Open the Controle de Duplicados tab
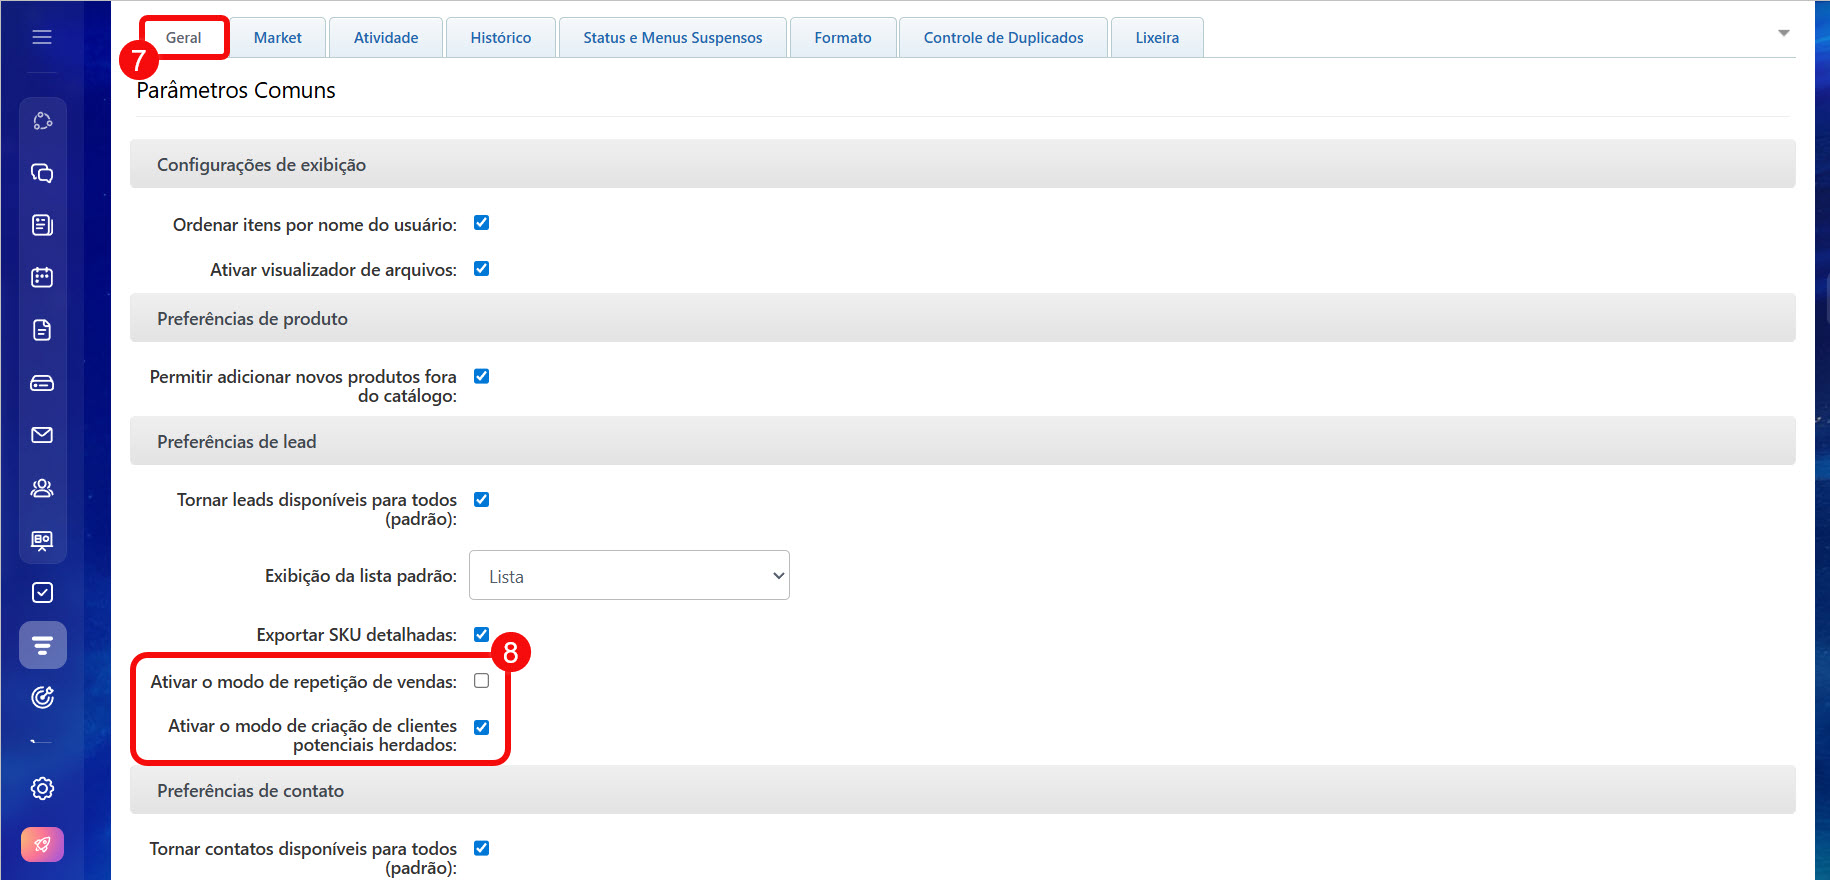 (1003, 38)
